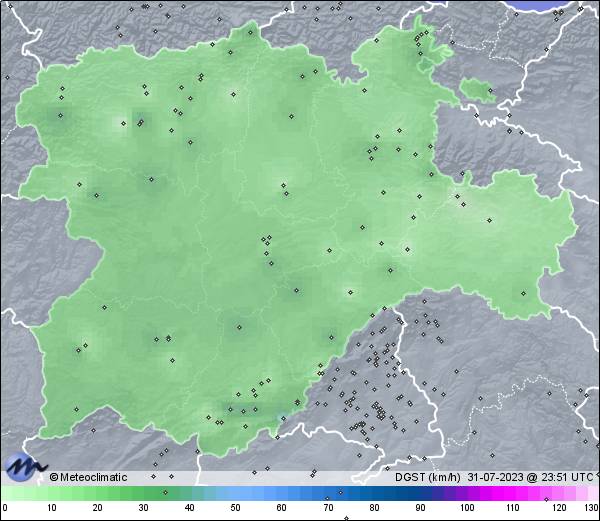Click the 23:51 UTC time text
The width and height of the screenshot is (600, 521).
tap(566, 477)
